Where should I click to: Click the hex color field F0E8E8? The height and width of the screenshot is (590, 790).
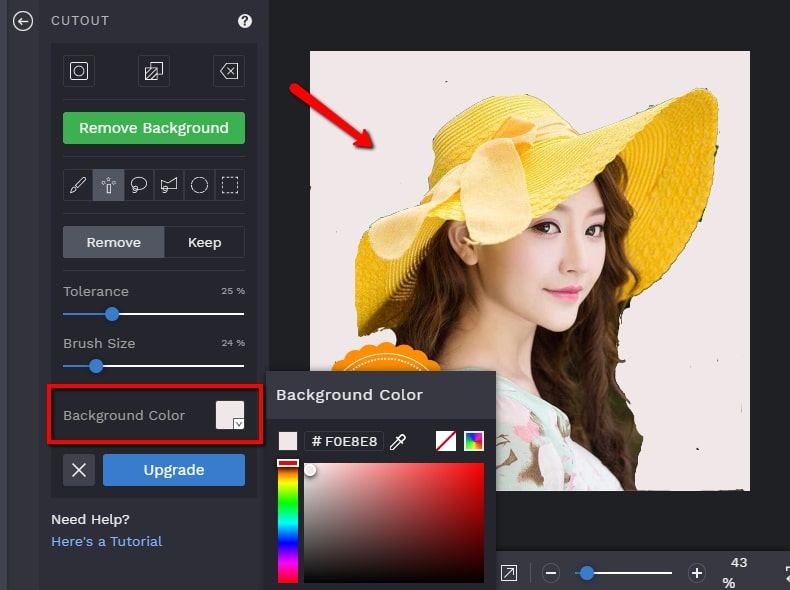click(344, 441)
